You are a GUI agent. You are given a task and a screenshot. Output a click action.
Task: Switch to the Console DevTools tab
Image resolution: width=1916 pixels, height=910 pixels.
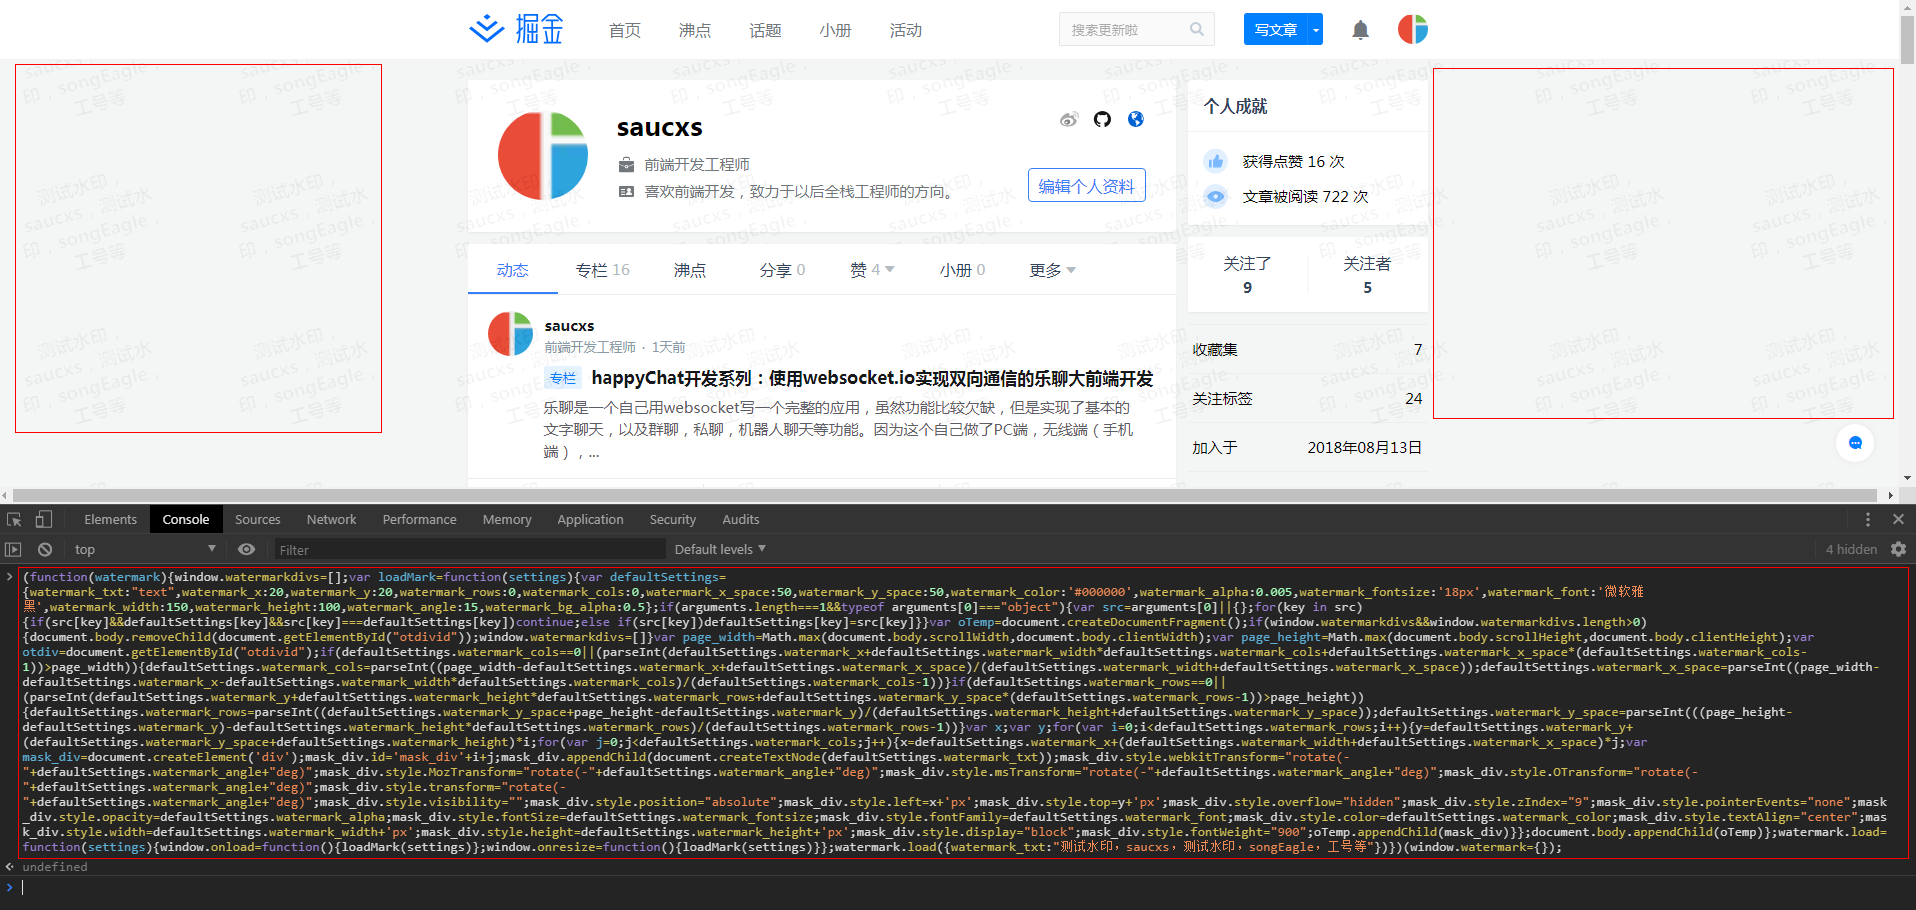point(186,519)
